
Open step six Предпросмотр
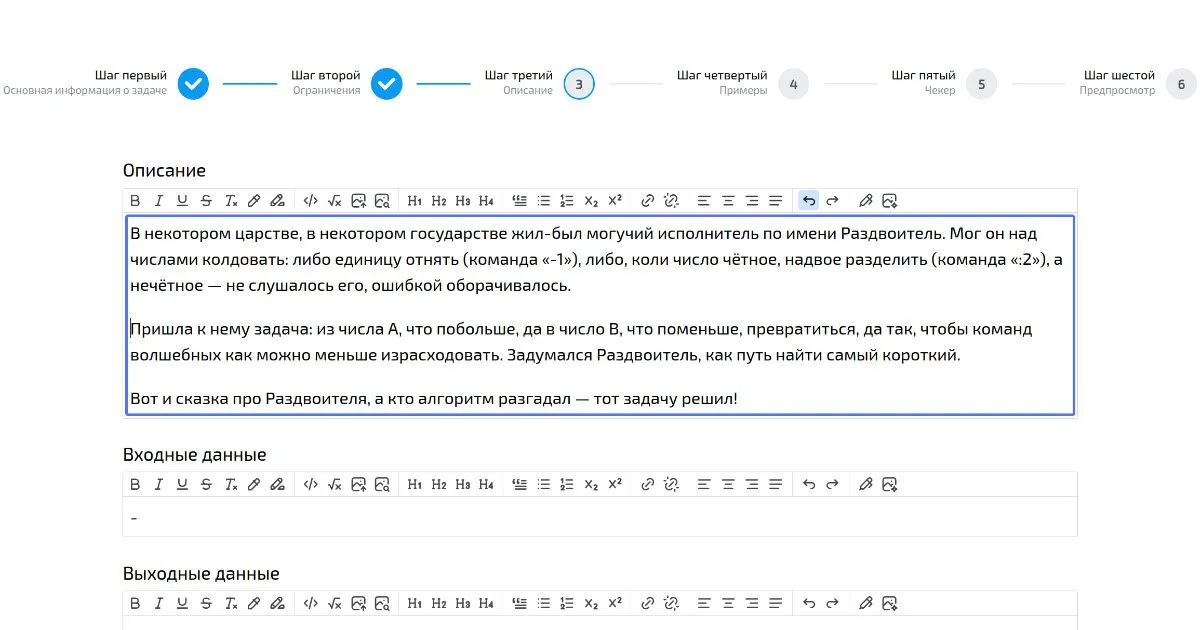1180,84
